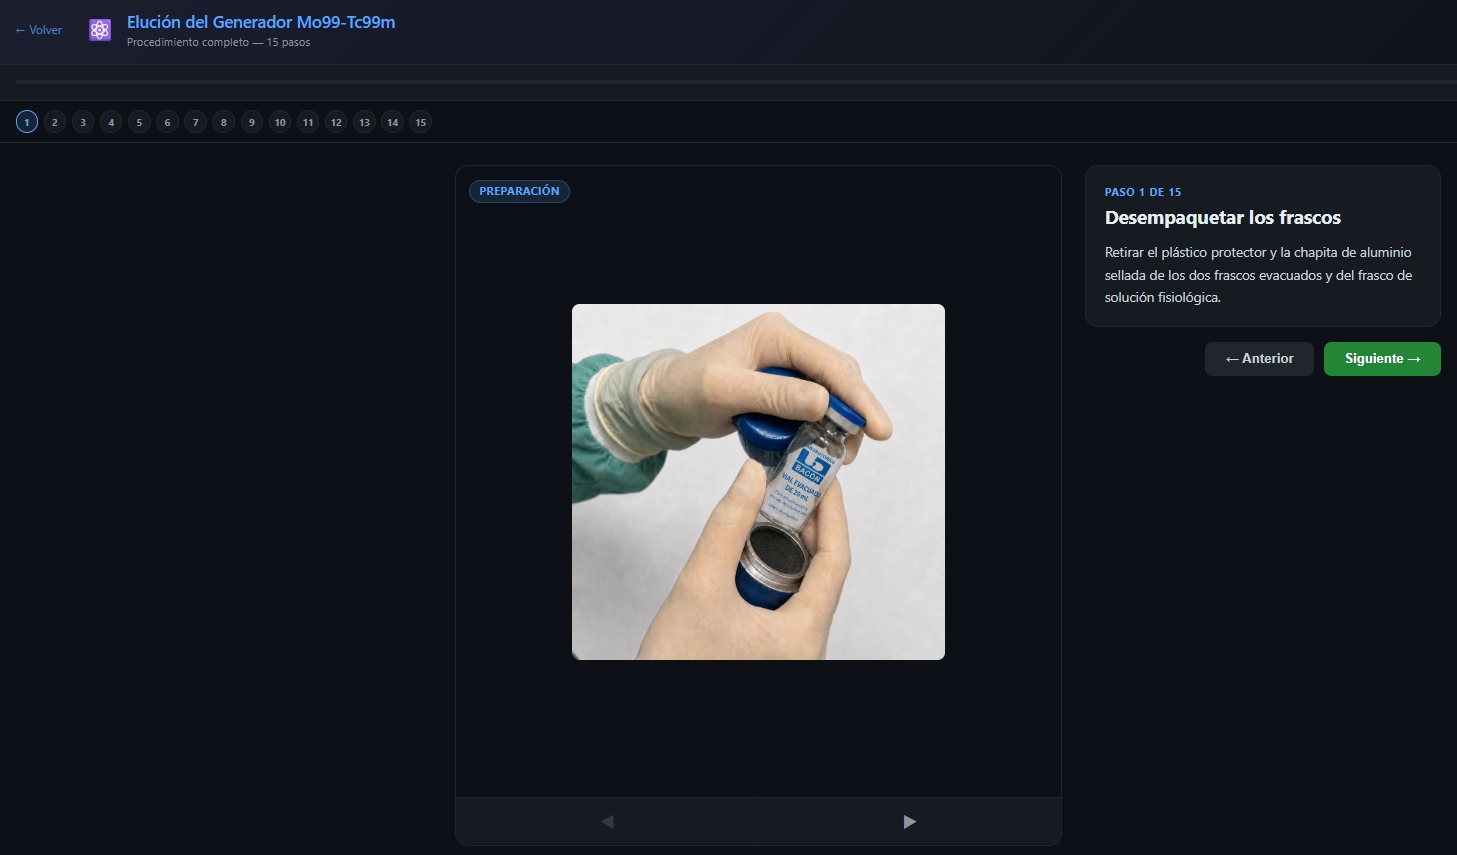Image resolution: width=1457 pixels, height=855 pixels.
Task: Jump to step 4 circle
Action: [x=111, y=122]
